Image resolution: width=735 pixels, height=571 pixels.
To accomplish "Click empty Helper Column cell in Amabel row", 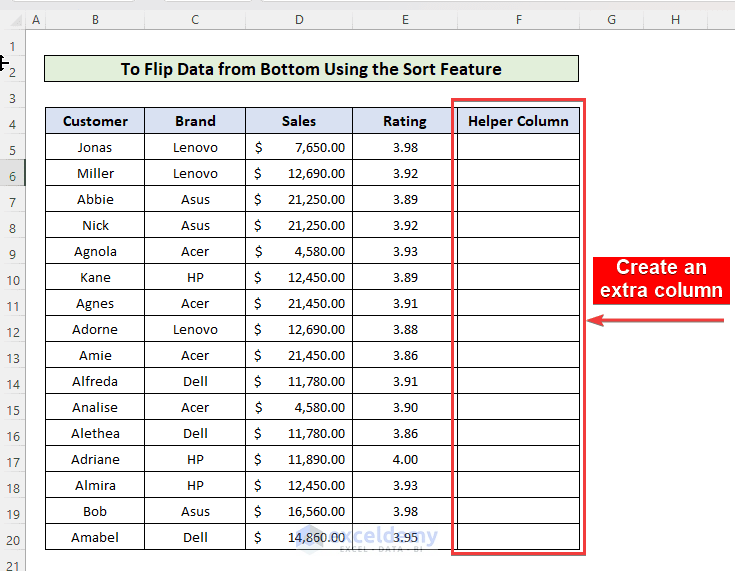I will point(518,537).
